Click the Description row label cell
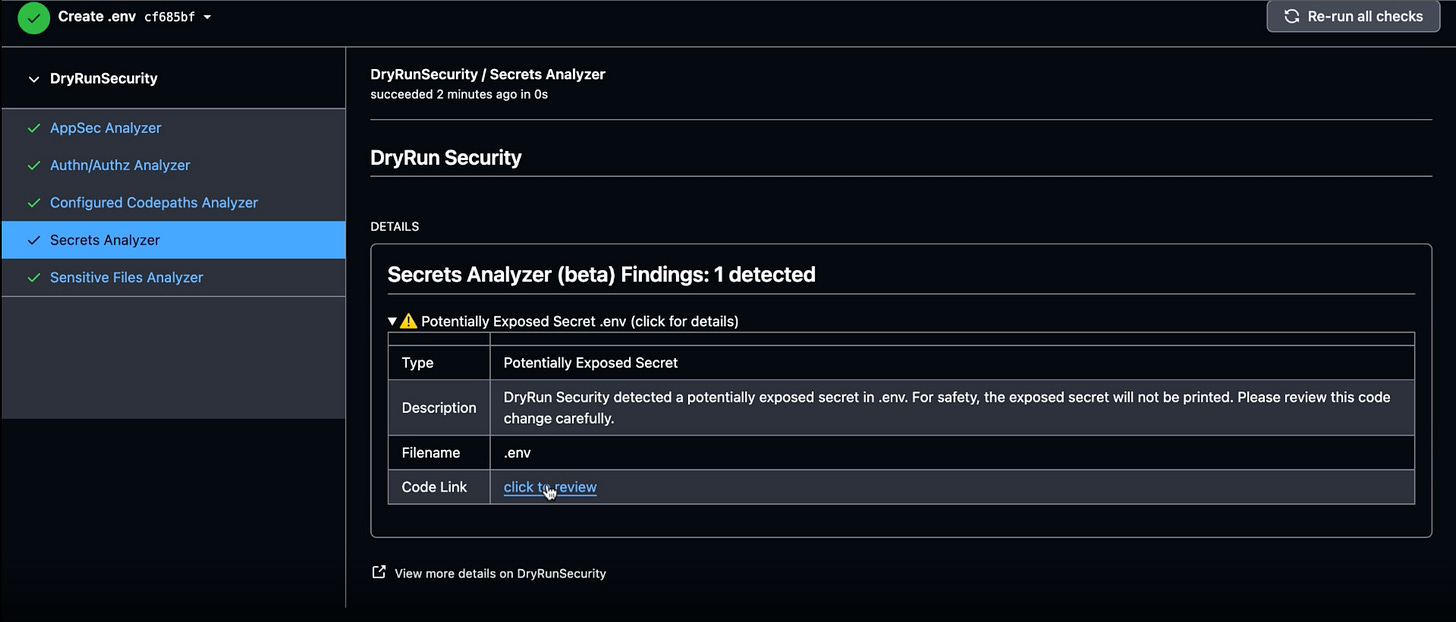Viewport: 1456px width, 622px height. point(439,408)
